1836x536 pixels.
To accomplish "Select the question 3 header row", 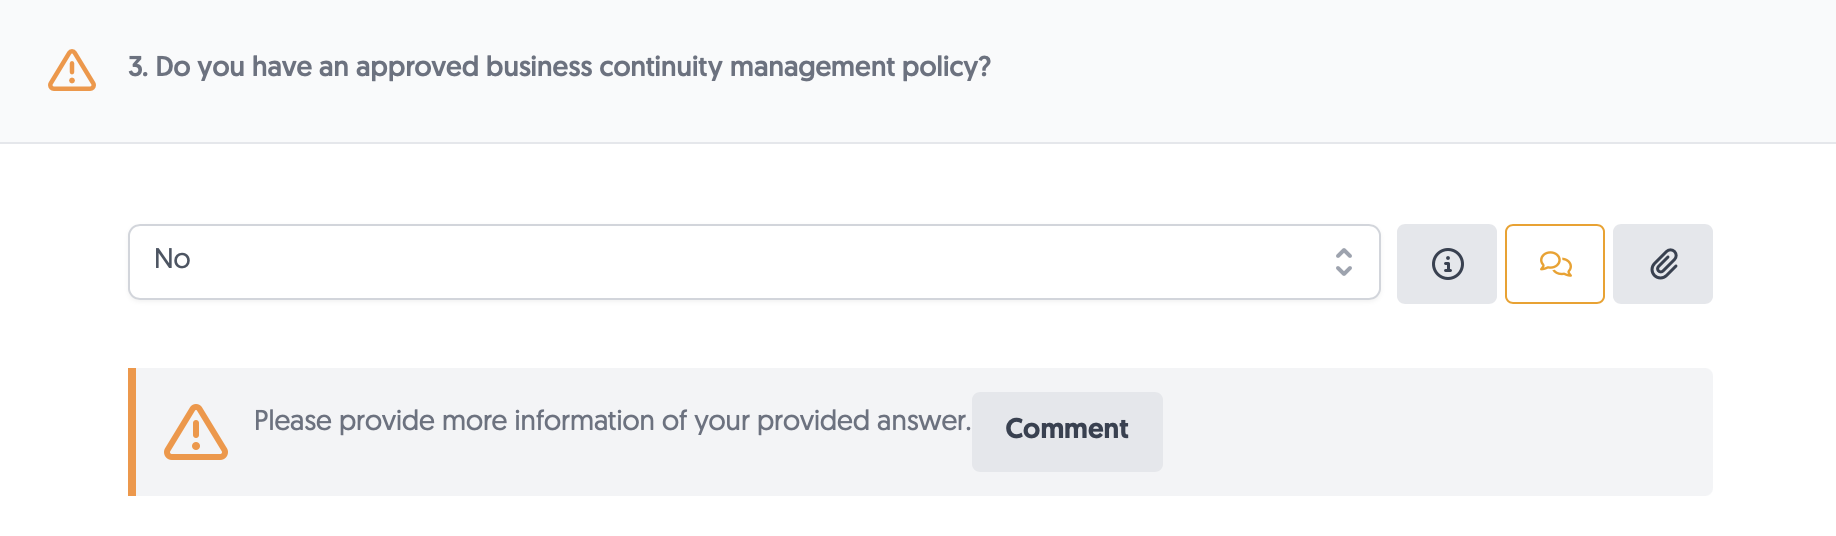I will click(918, 71).
